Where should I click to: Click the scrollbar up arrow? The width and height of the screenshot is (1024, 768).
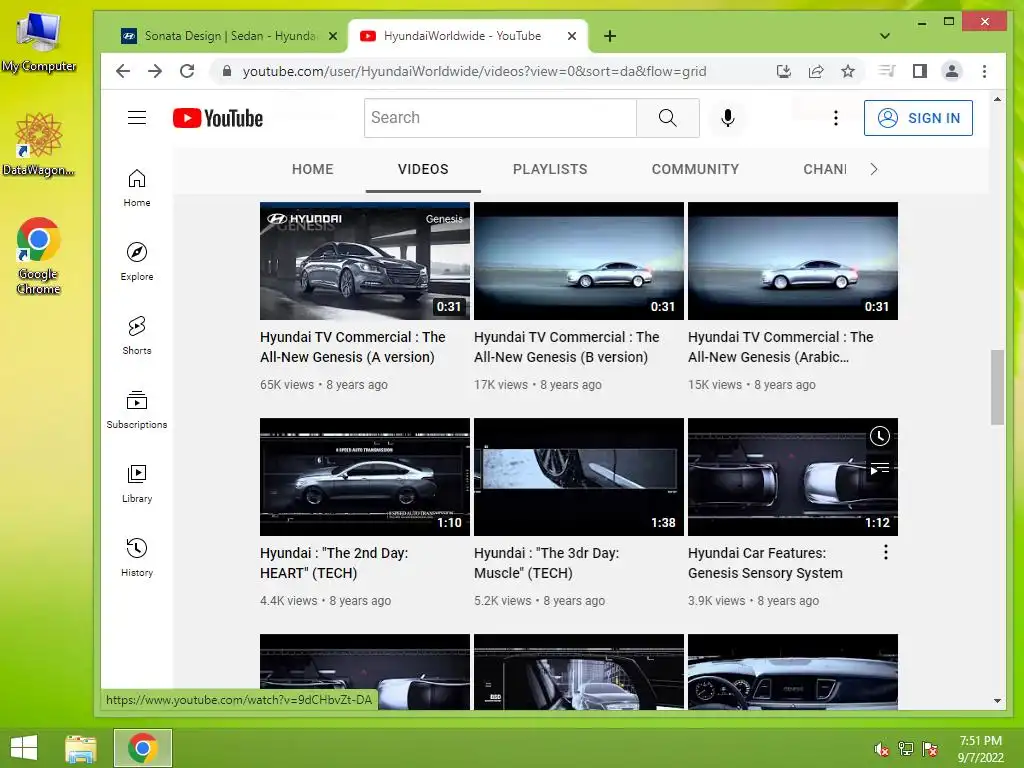click(x=997, y=99)
